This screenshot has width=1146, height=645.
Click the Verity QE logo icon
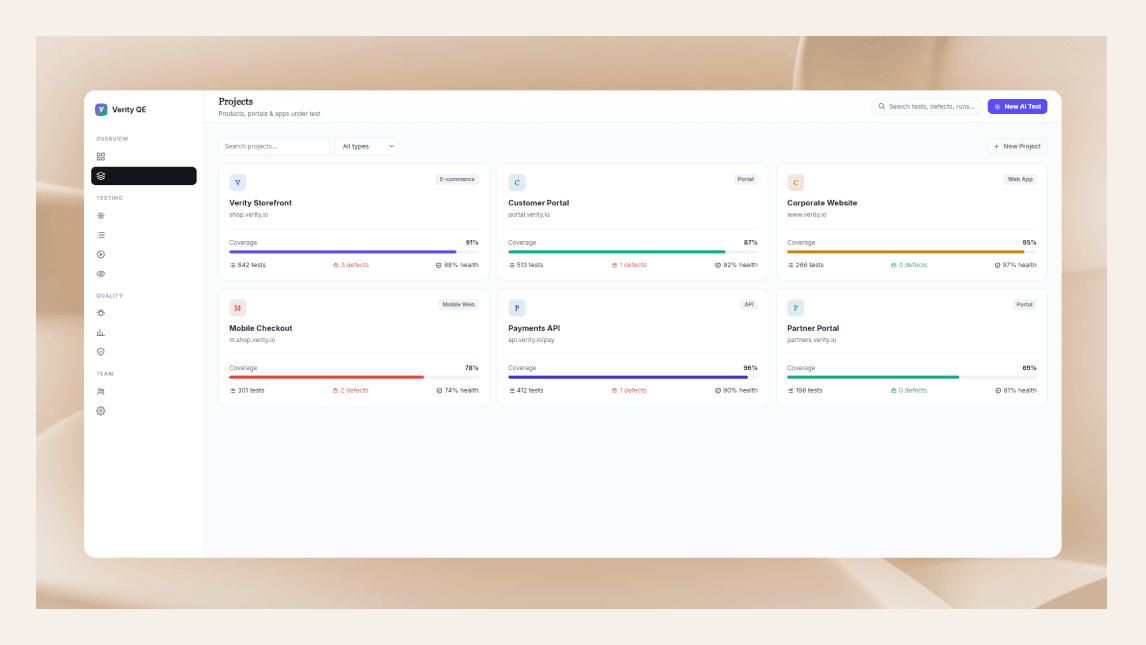[x=101, y=110]
